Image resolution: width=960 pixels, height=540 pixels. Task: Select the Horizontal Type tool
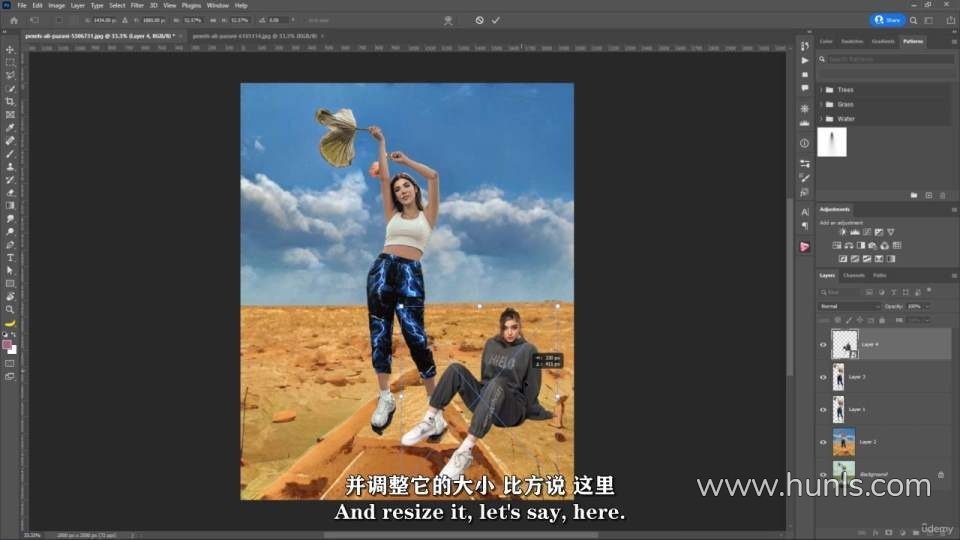point(10,258)
